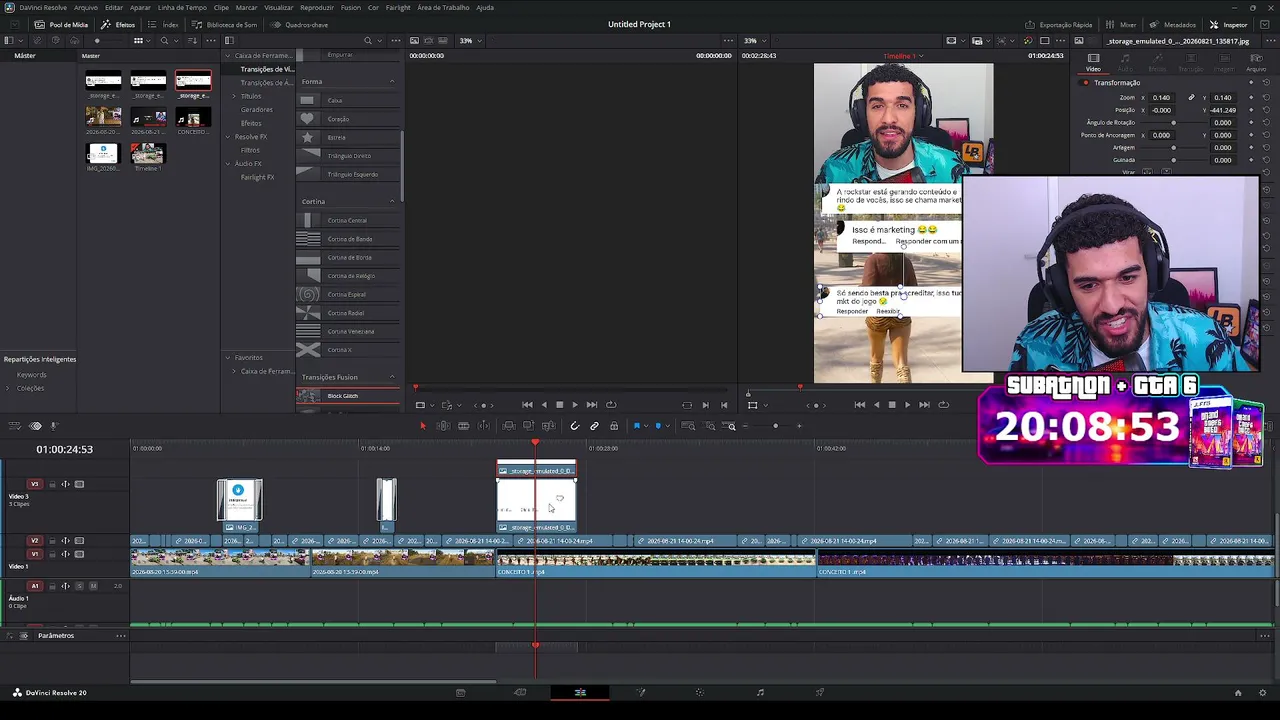Stop playback in the timeline viewer
1280x720 pixels.
(892, 405)
